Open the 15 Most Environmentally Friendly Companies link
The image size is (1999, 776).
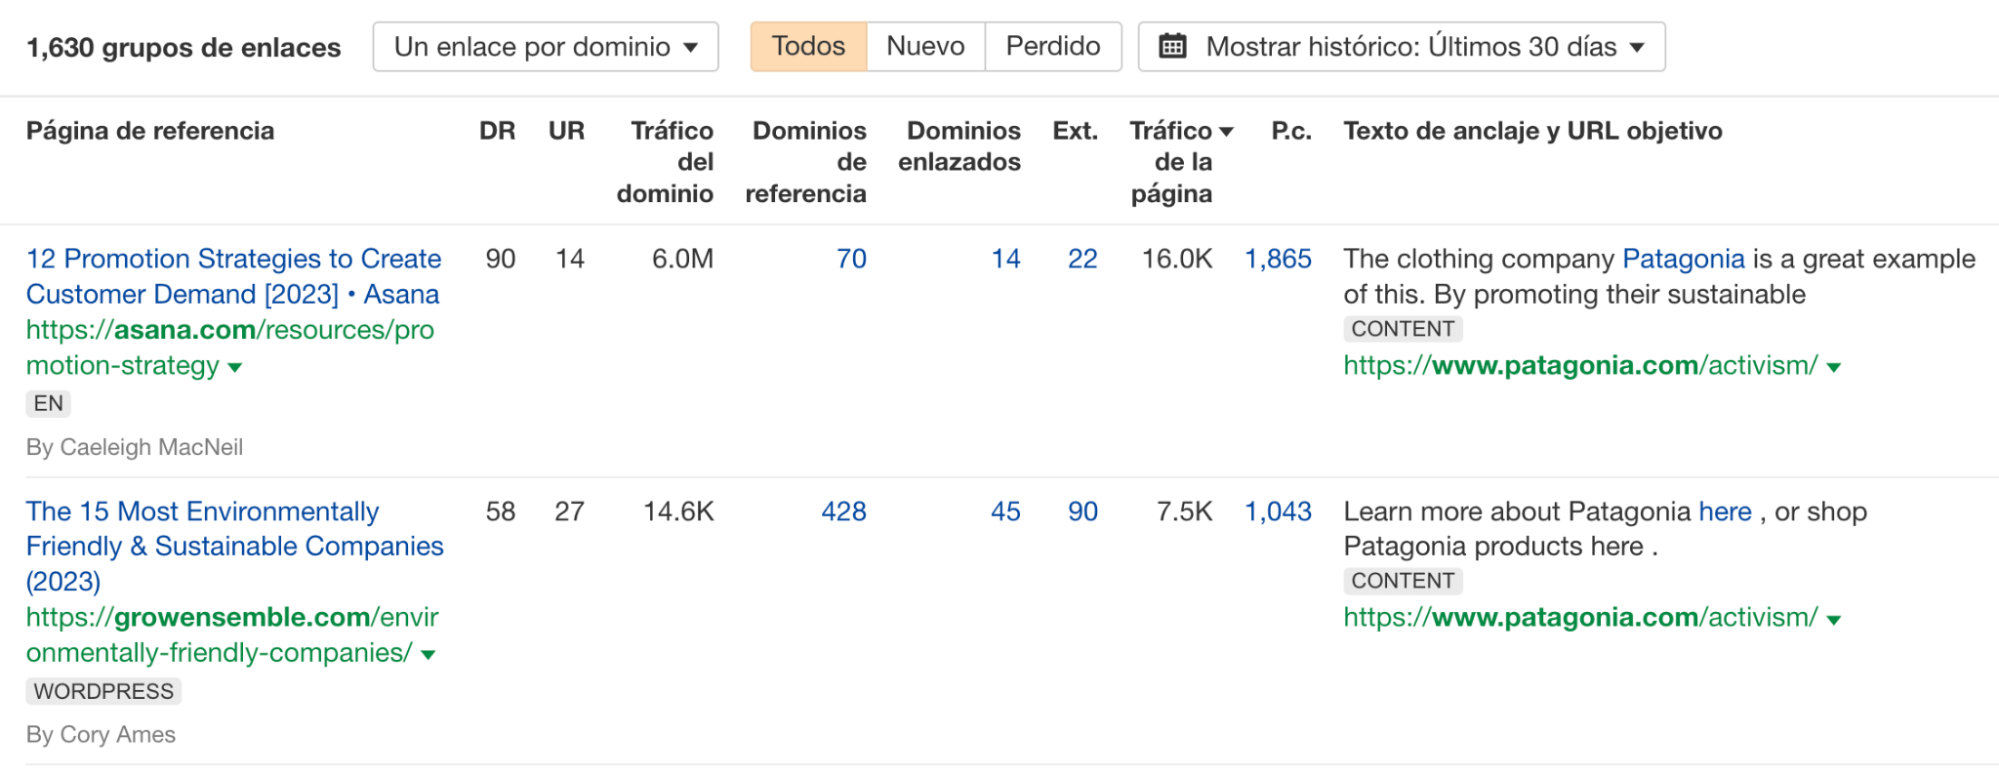pos(234,546)
